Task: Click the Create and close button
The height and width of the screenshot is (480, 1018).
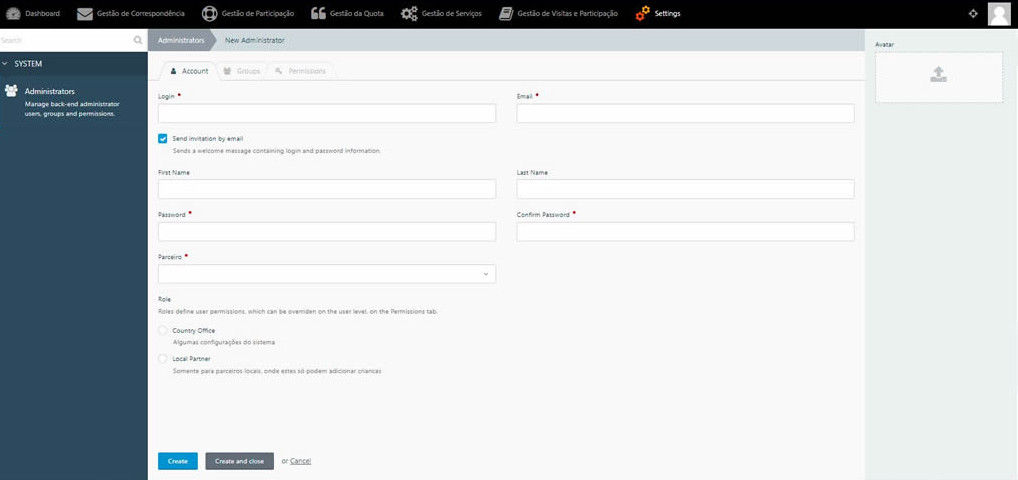Action: tap(239, 461)
